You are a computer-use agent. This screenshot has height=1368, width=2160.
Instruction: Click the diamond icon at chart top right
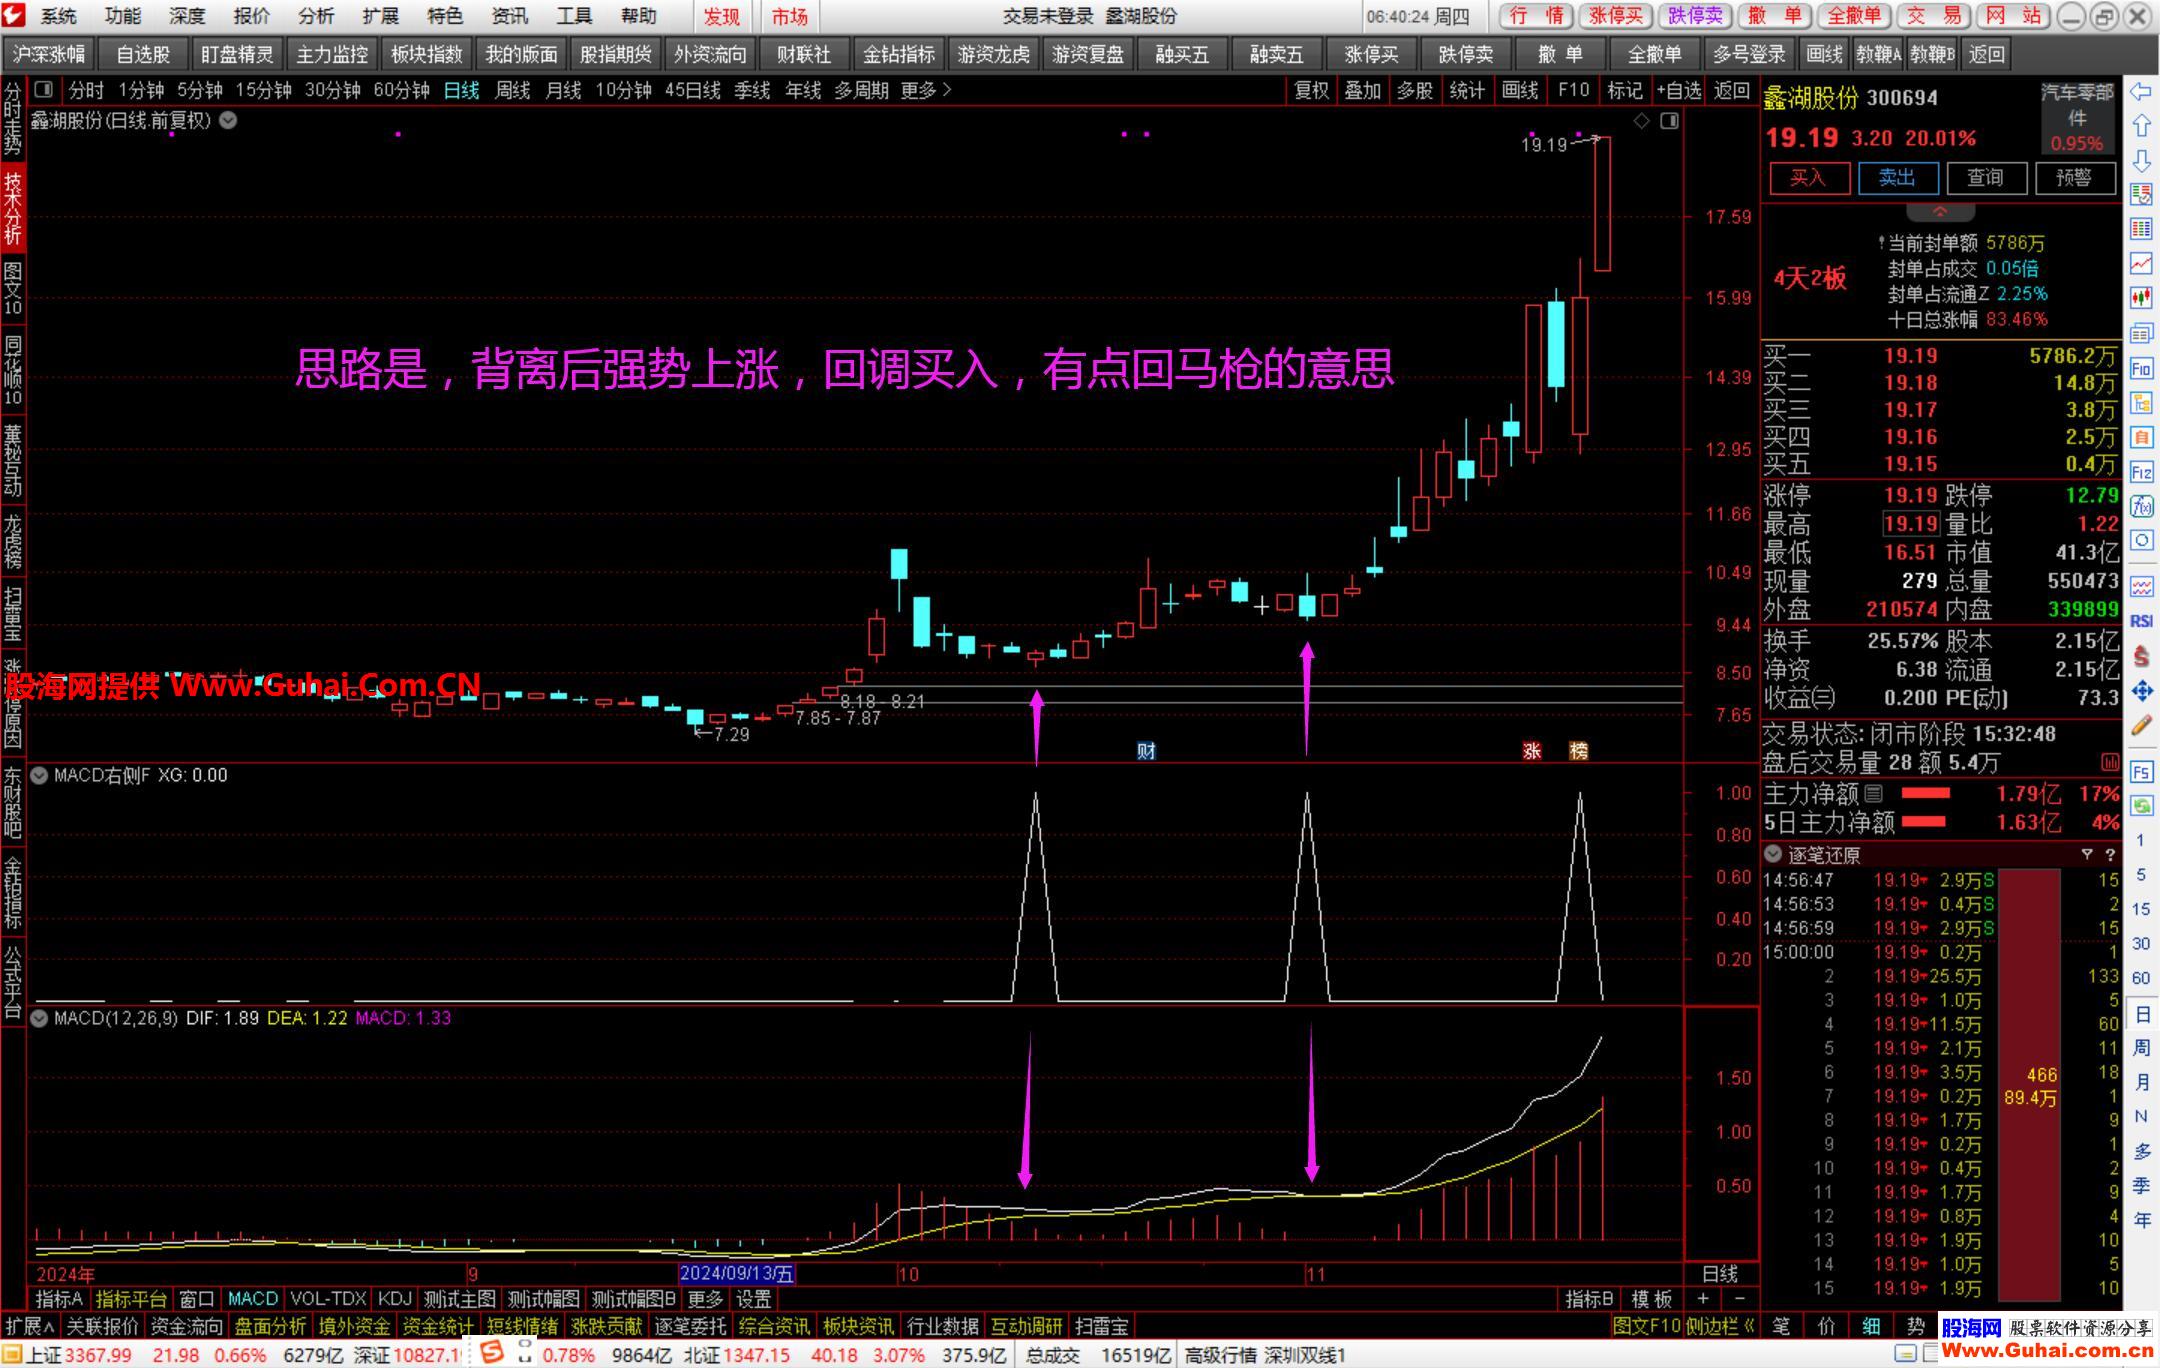point(1641,121)
